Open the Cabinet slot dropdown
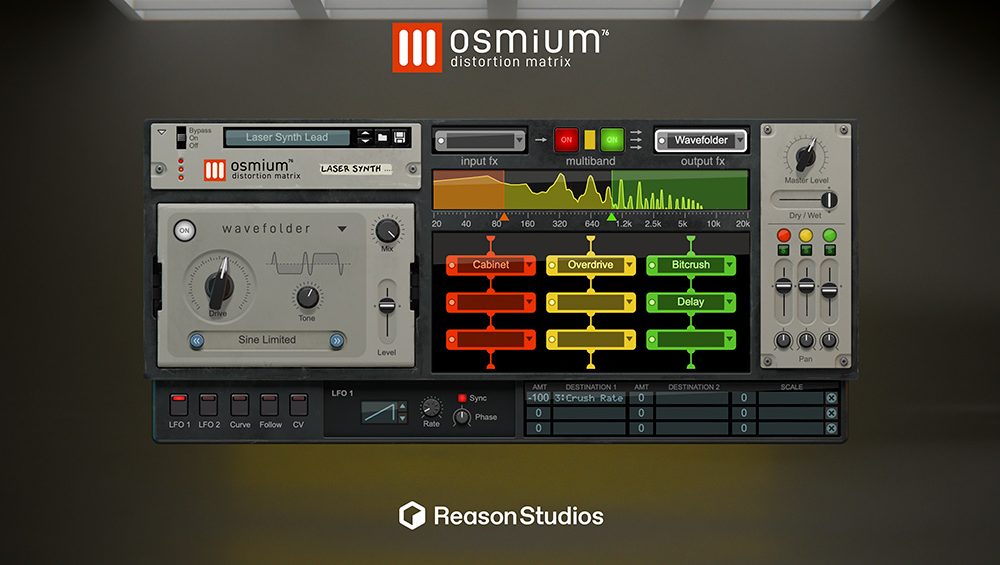The width and height of the screenshot is (1000, 565). point(529,265)
